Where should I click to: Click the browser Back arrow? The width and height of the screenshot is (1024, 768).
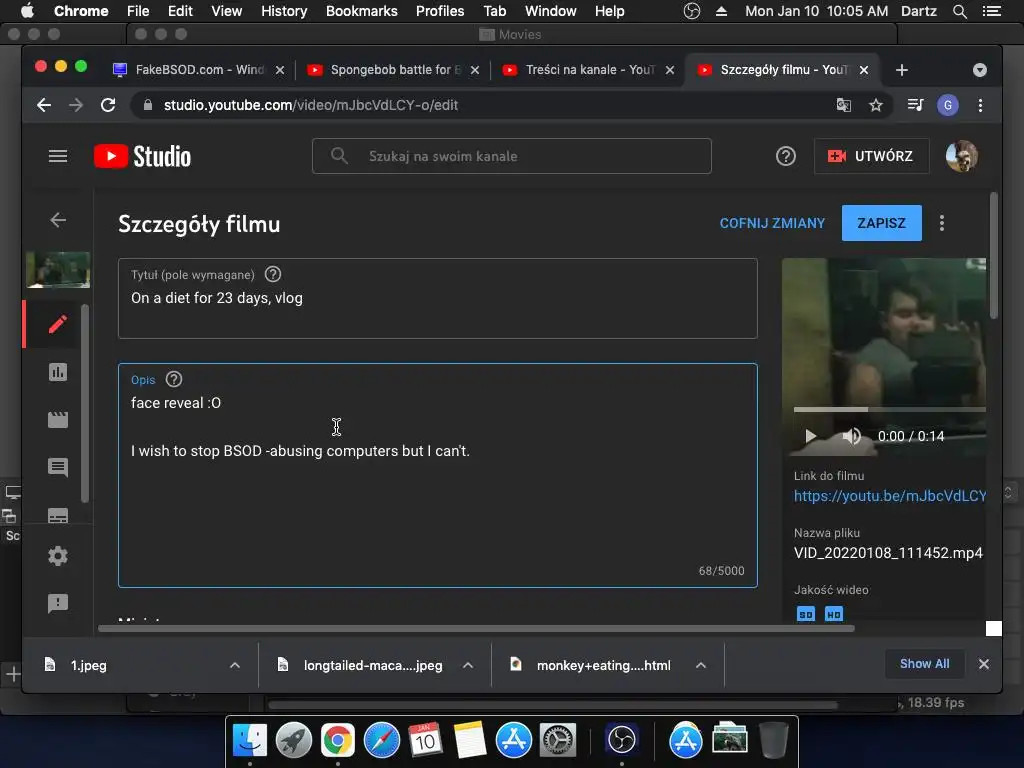[44, 105]
